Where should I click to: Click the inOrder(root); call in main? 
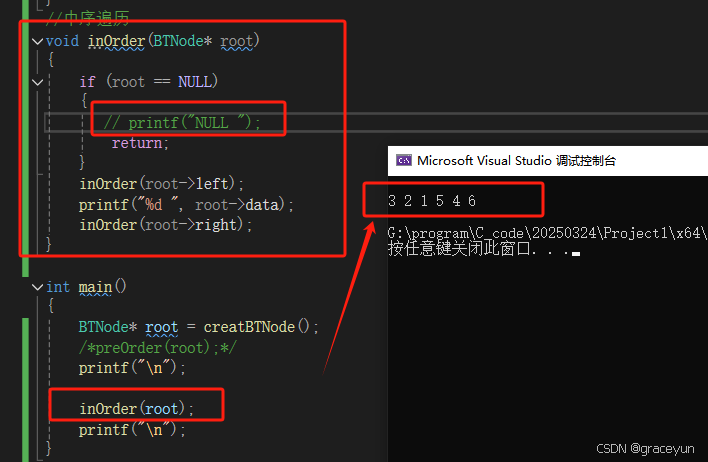tap(136, 409)
